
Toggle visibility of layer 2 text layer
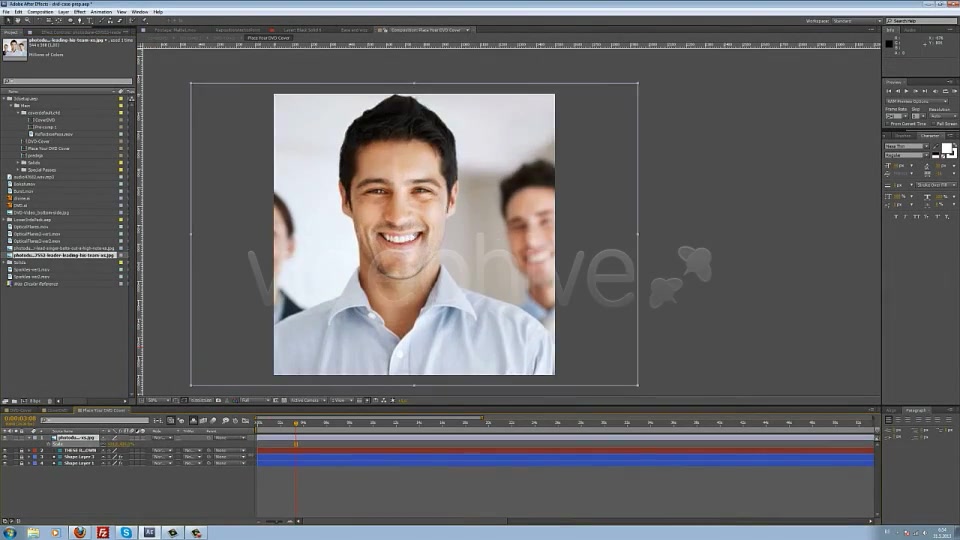[5, 451]
